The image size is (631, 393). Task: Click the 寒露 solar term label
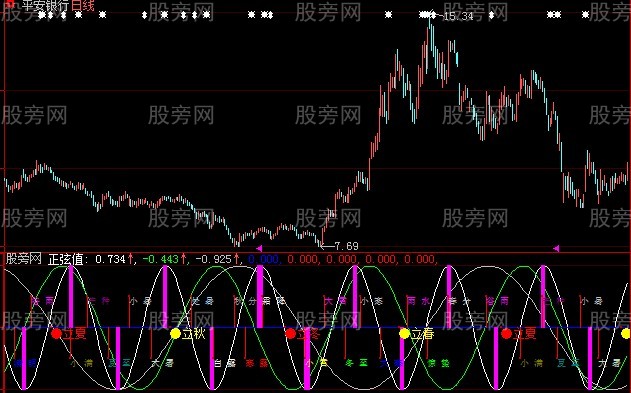point(257,363)
